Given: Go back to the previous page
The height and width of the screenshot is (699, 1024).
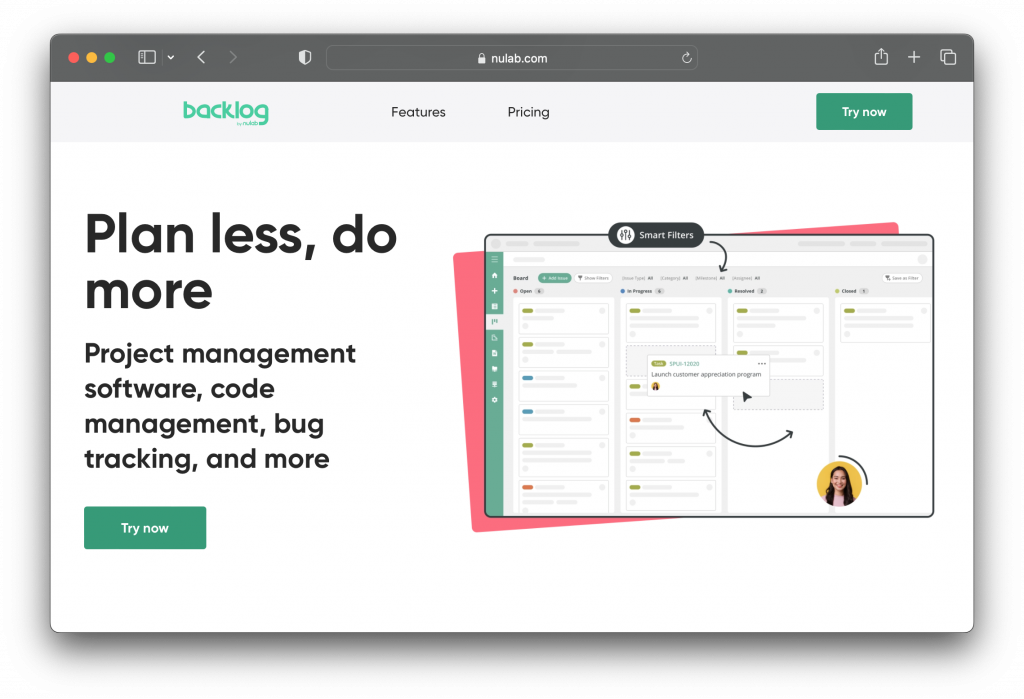Looking at the screenshot, I should coord(201,57).
